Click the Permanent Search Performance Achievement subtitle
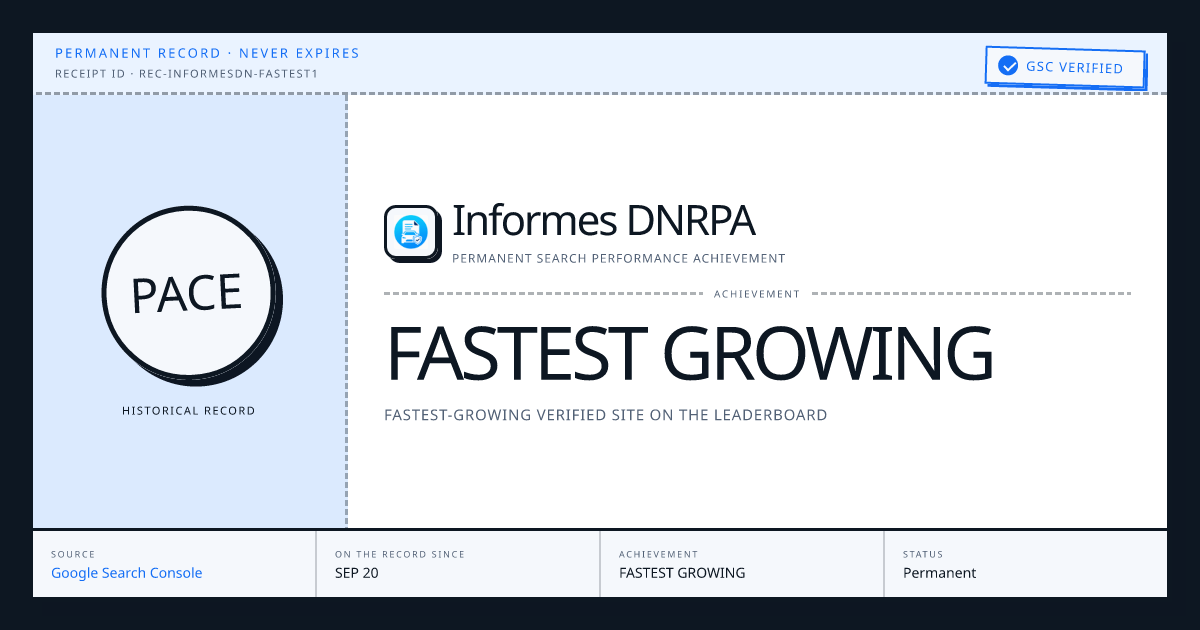Screen dimensions: 1200x630 [x=619, y=259]
